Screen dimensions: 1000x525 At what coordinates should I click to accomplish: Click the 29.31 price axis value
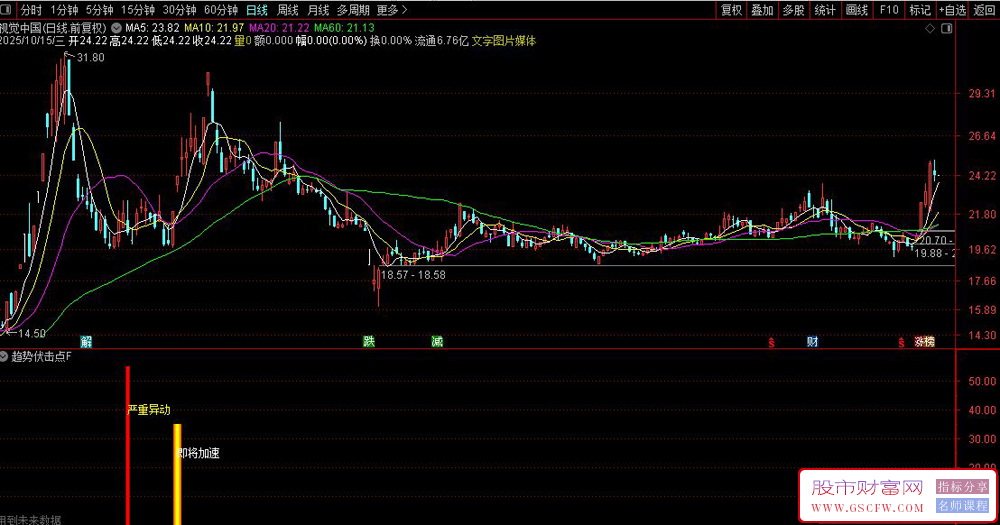coord(982,94)
